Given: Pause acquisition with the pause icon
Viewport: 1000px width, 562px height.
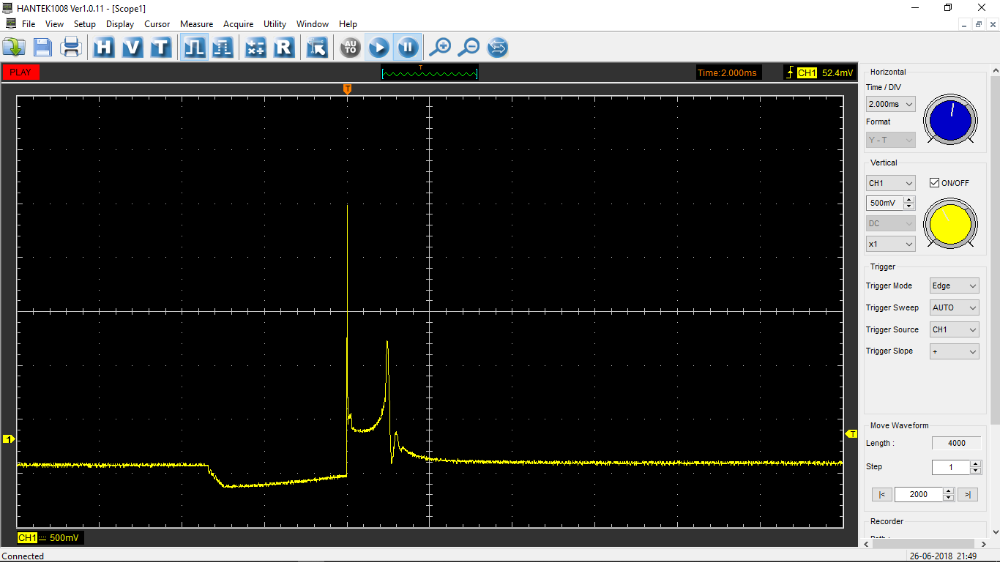Looking at the screenshot, I should [408, 47].
